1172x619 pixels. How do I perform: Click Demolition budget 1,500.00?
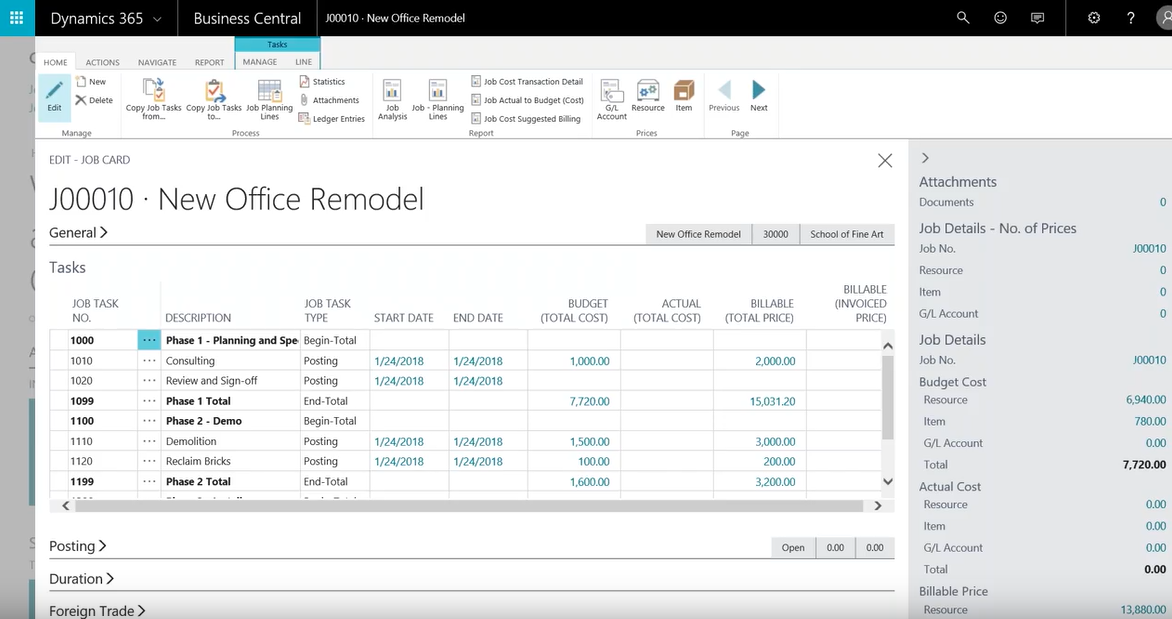point(589,441)
